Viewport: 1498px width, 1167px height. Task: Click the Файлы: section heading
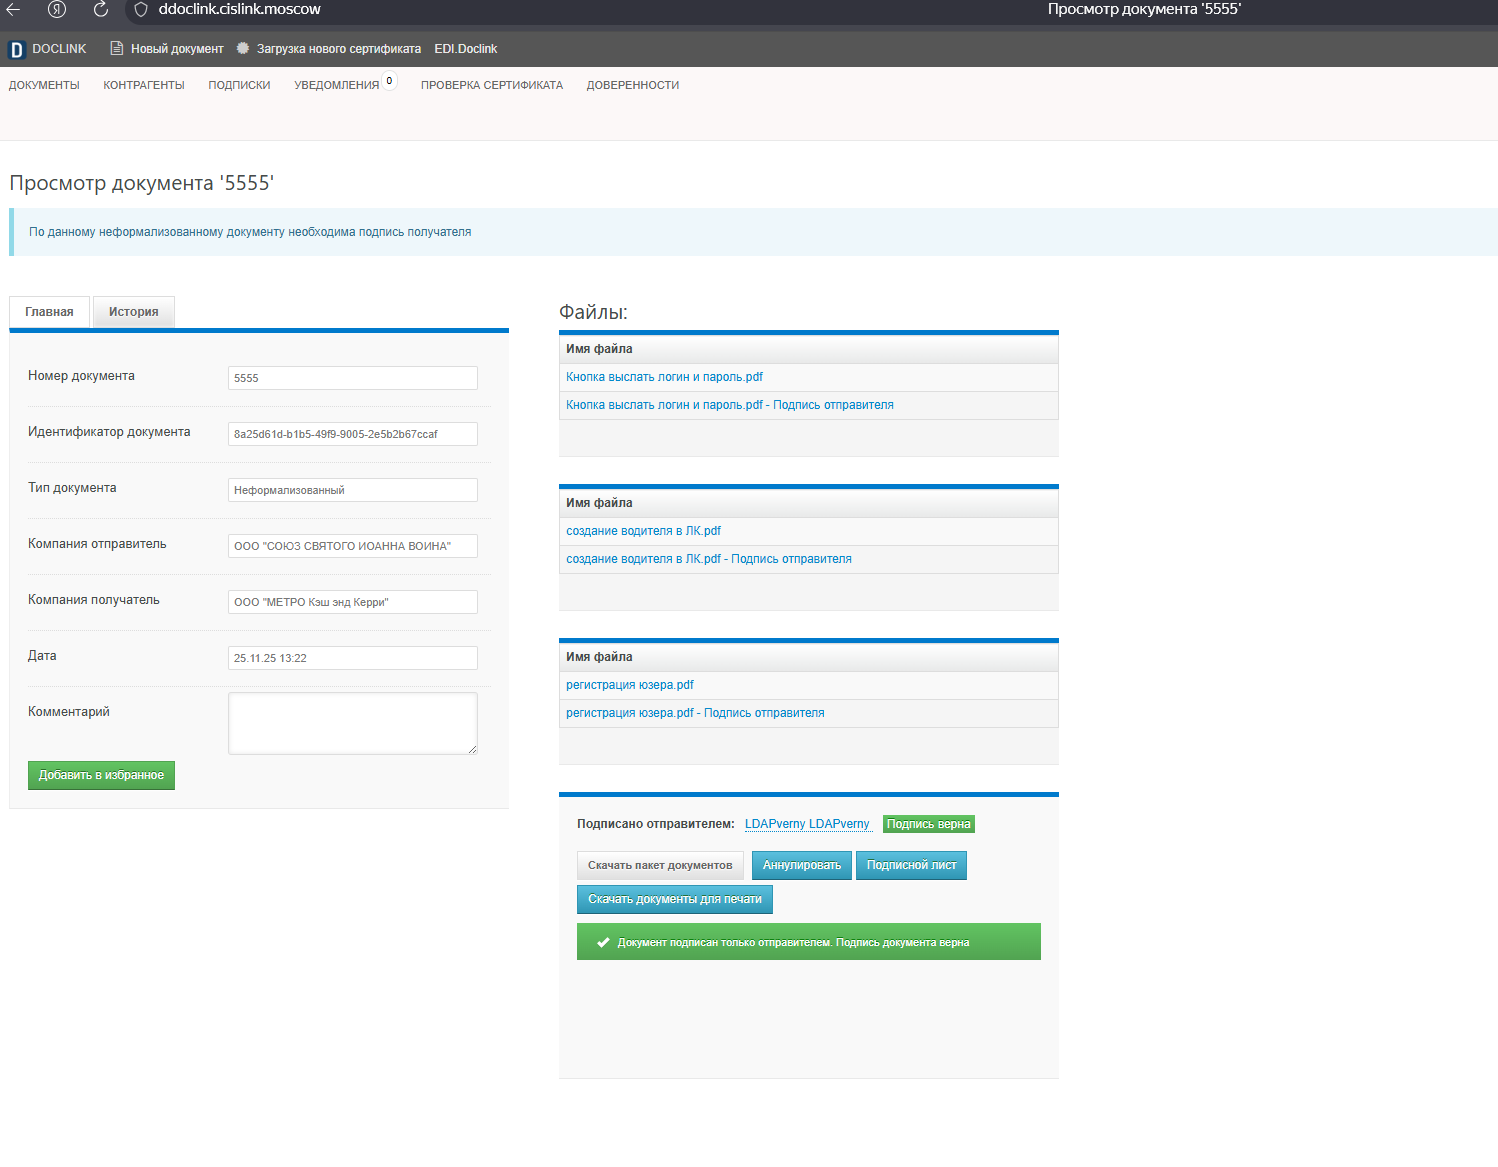tap(593, 312)
